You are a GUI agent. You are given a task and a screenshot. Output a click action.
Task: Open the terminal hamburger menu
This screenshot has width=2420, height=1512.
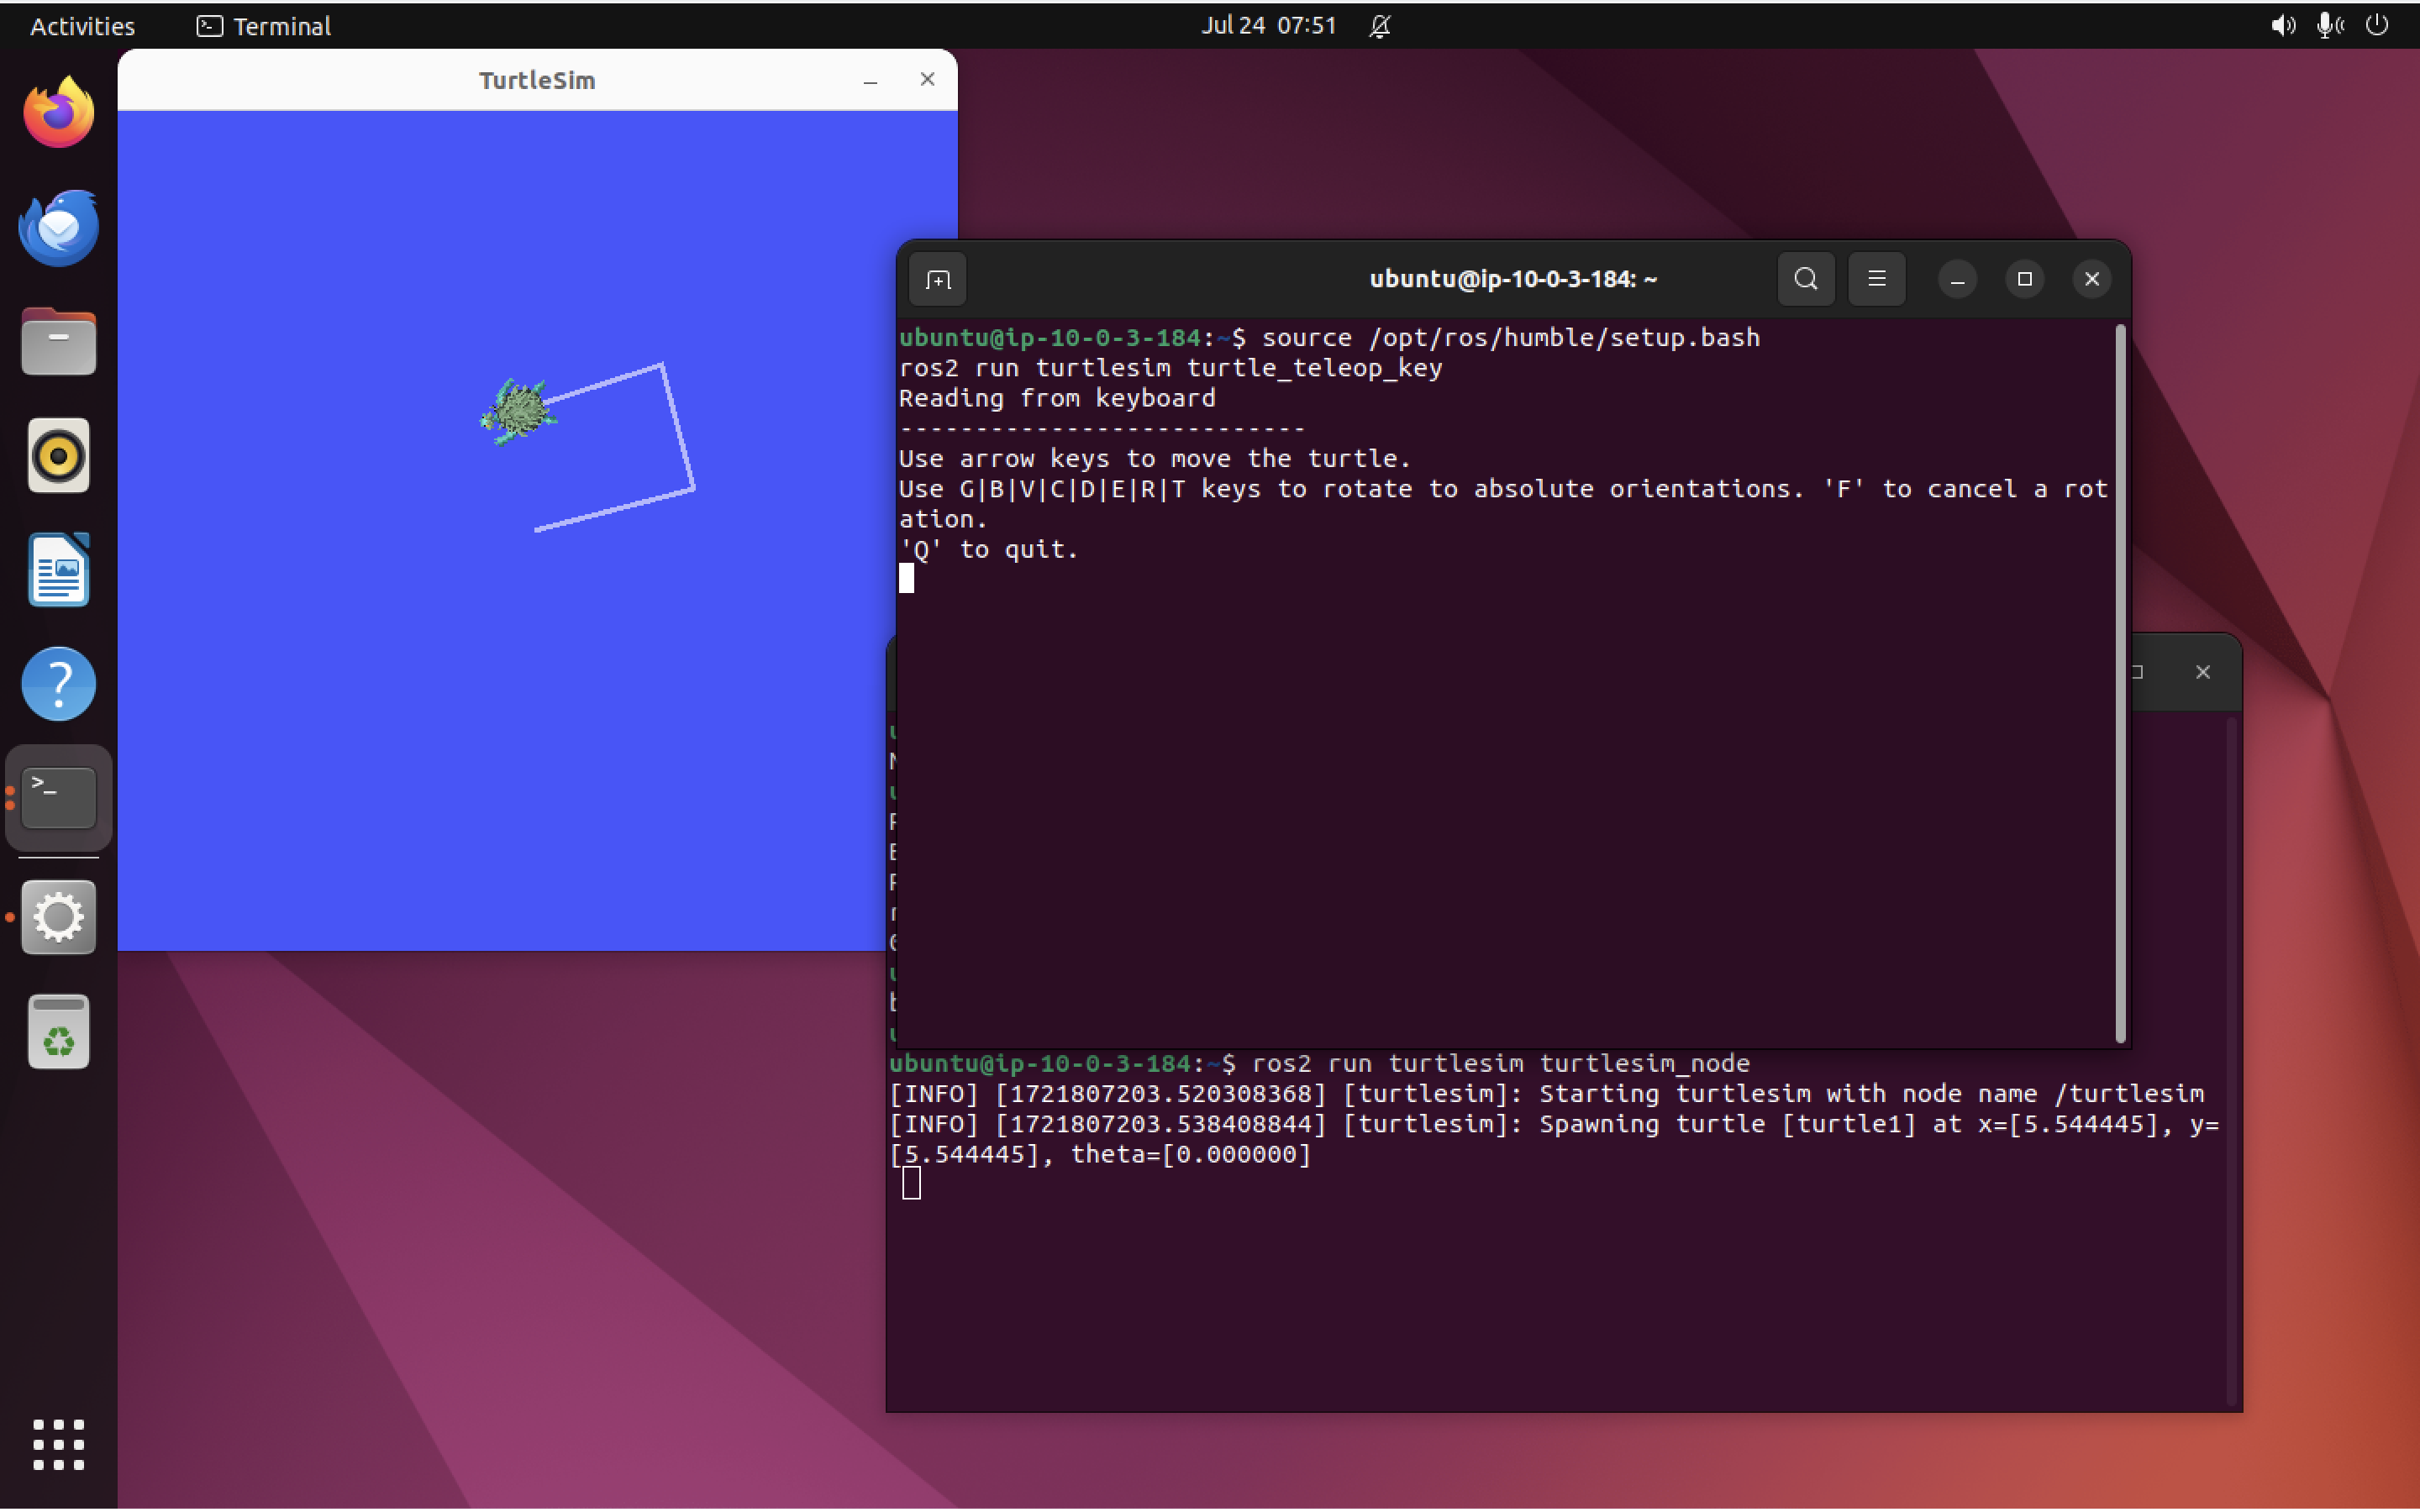[x=1876, y=279]
